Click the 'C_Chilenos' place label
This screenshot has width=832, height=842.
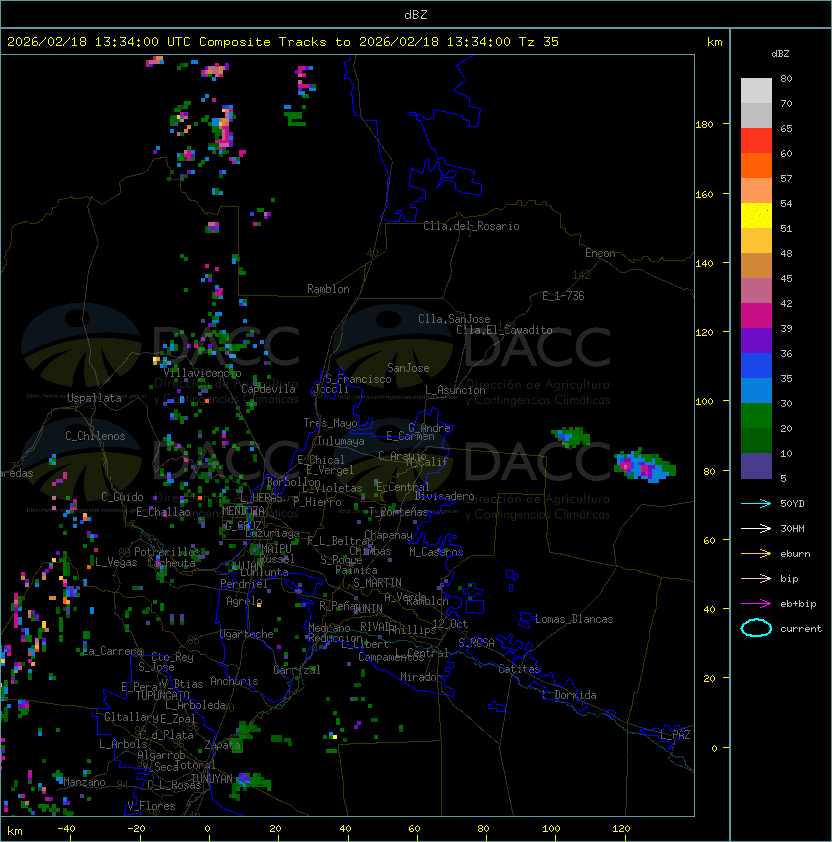[x=95, y=436]
